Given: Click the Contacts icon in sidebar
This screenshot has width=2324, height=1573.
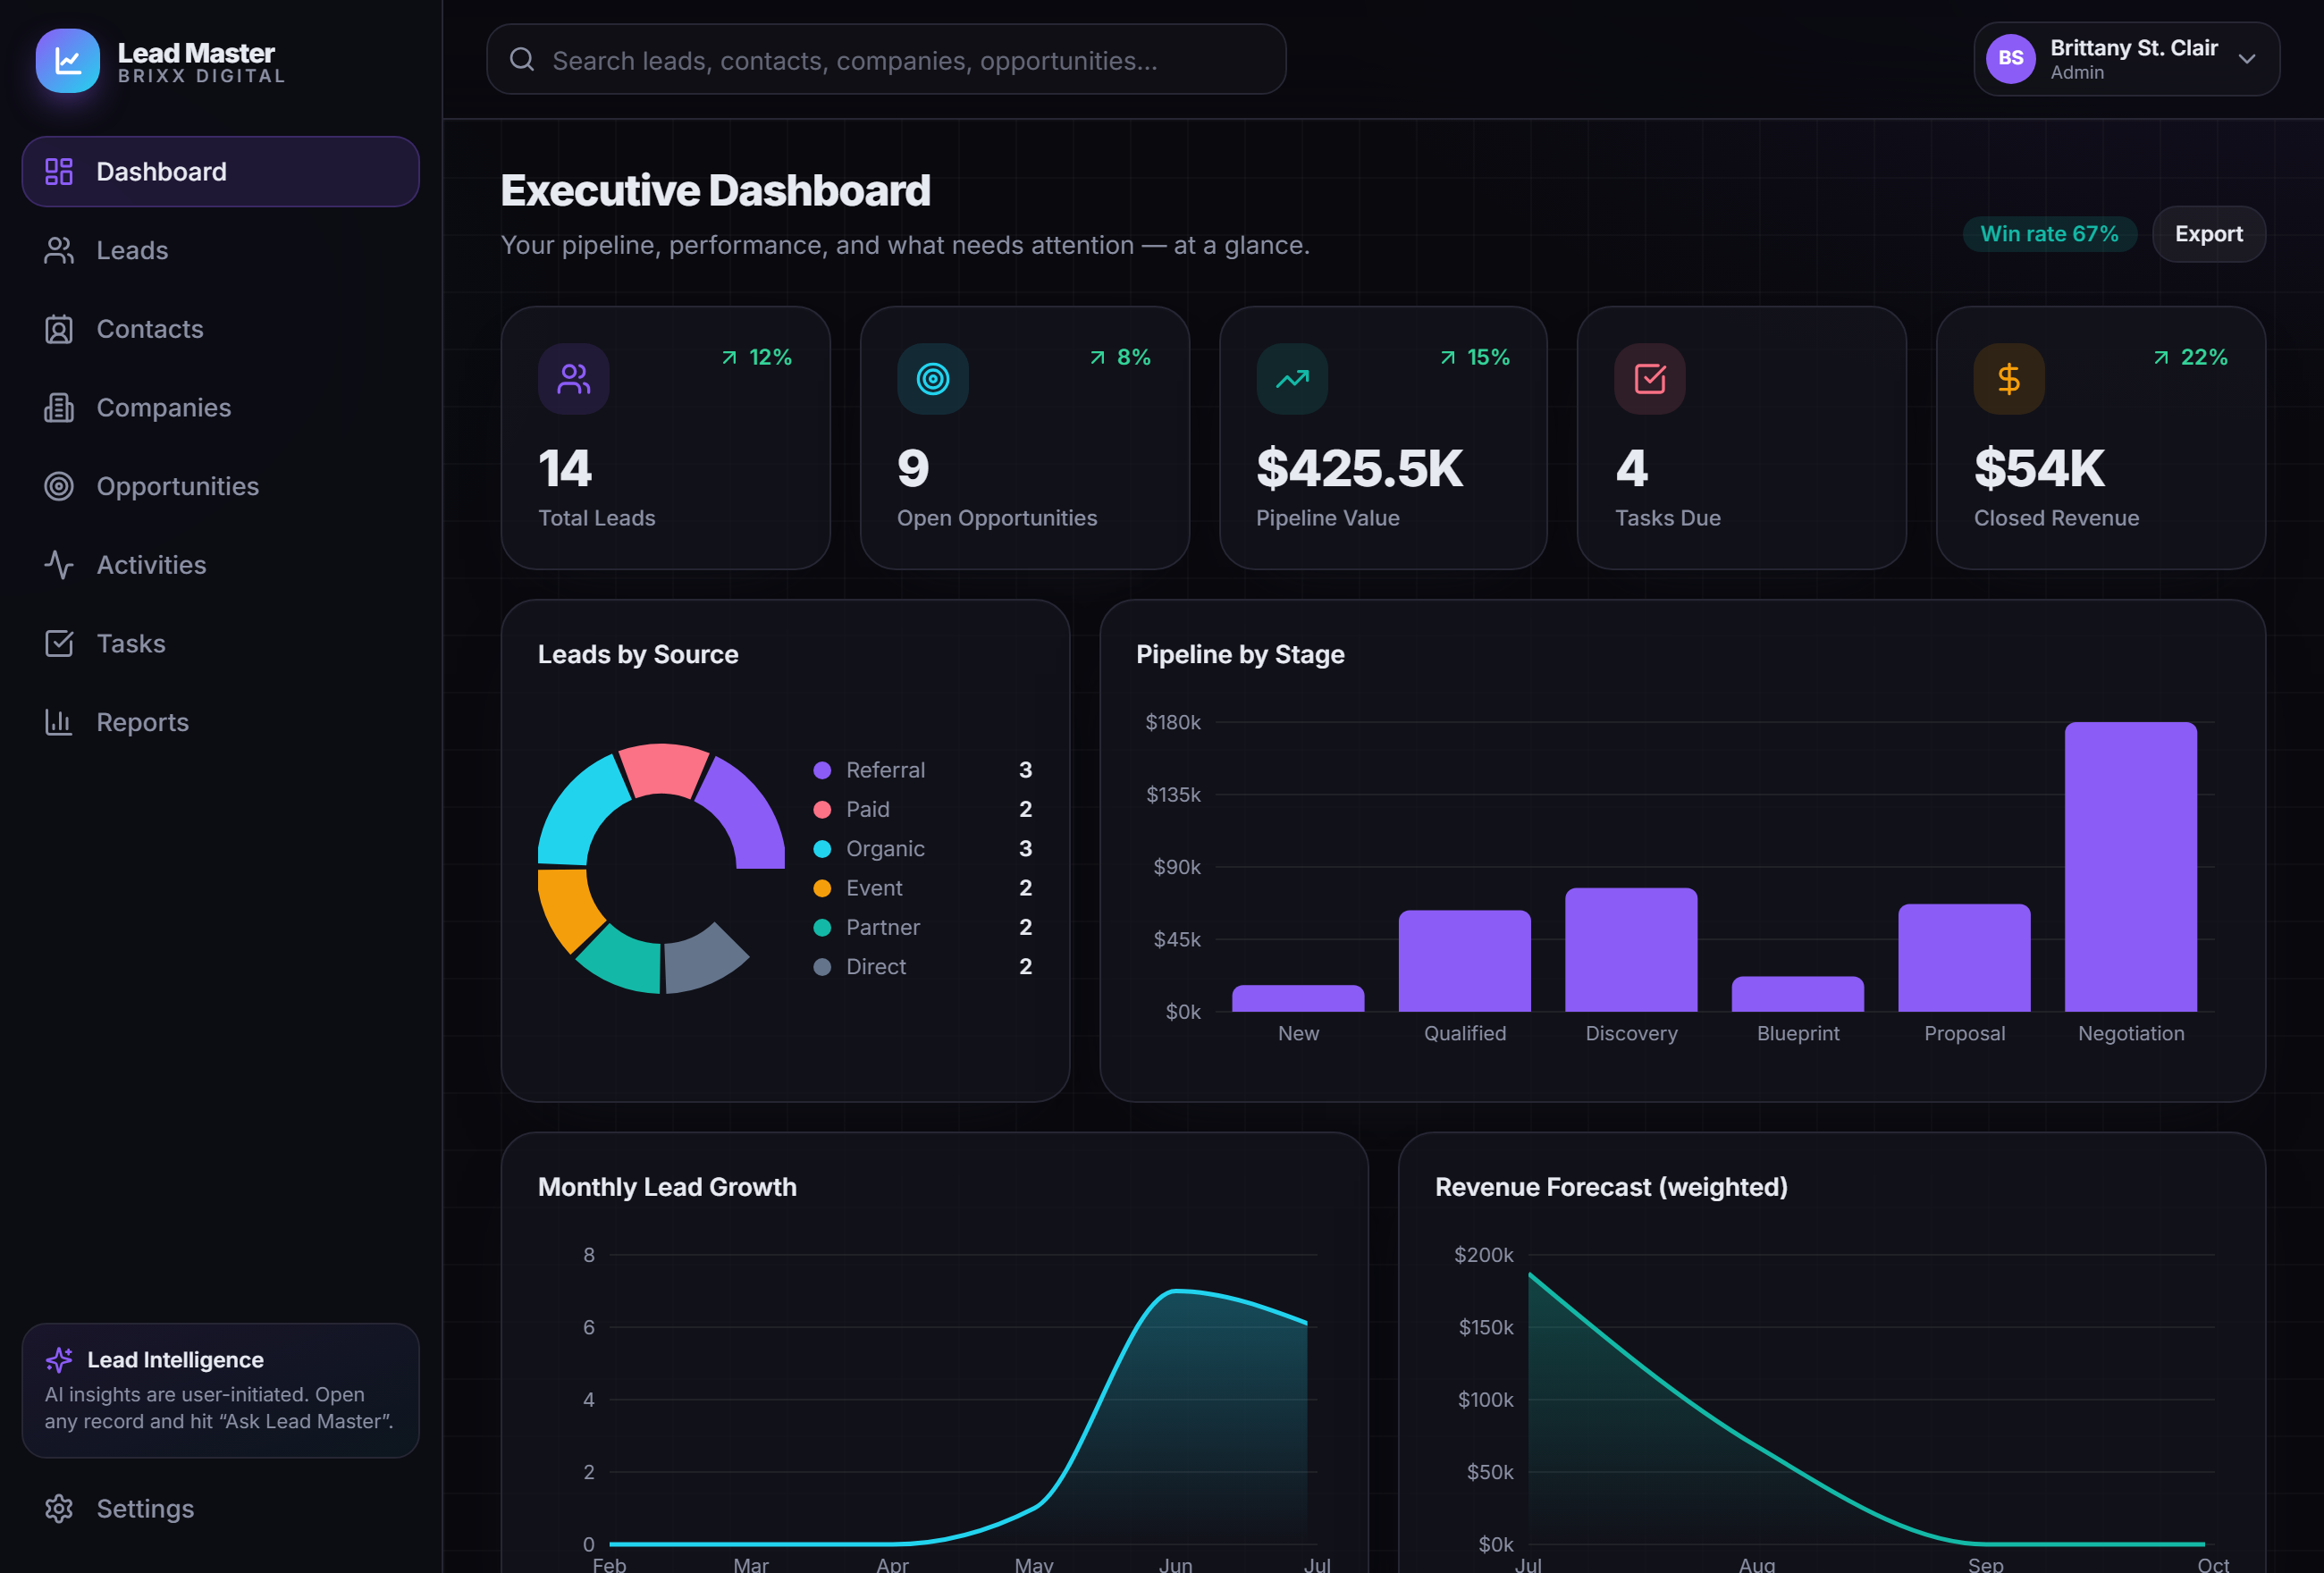Looking at the screenshot, I should pyautogui.click(x=59, y=329).
